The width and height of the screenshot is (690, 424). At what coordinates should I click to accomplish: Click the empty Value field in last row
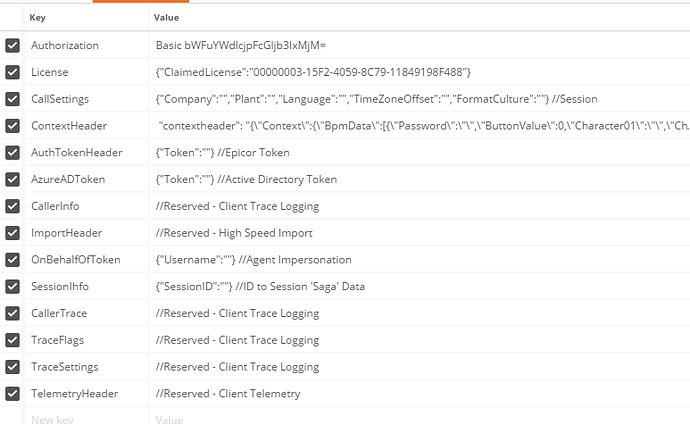(420, 419)
